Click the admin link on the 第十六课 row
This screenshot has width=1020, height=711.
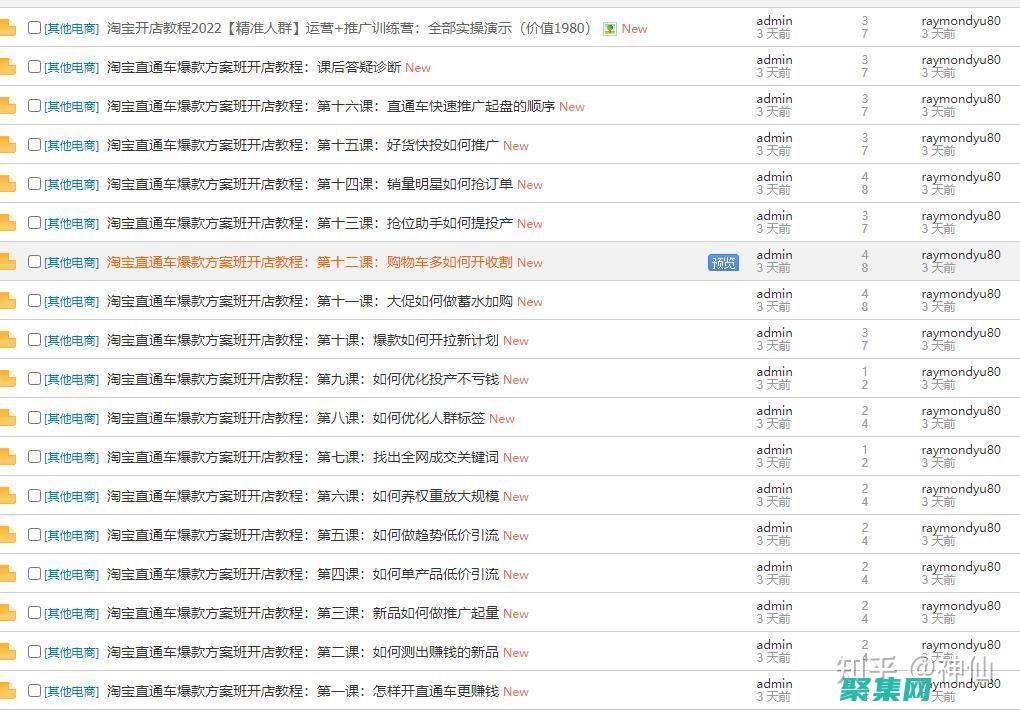pyautogui.click(x=774, y=99)
